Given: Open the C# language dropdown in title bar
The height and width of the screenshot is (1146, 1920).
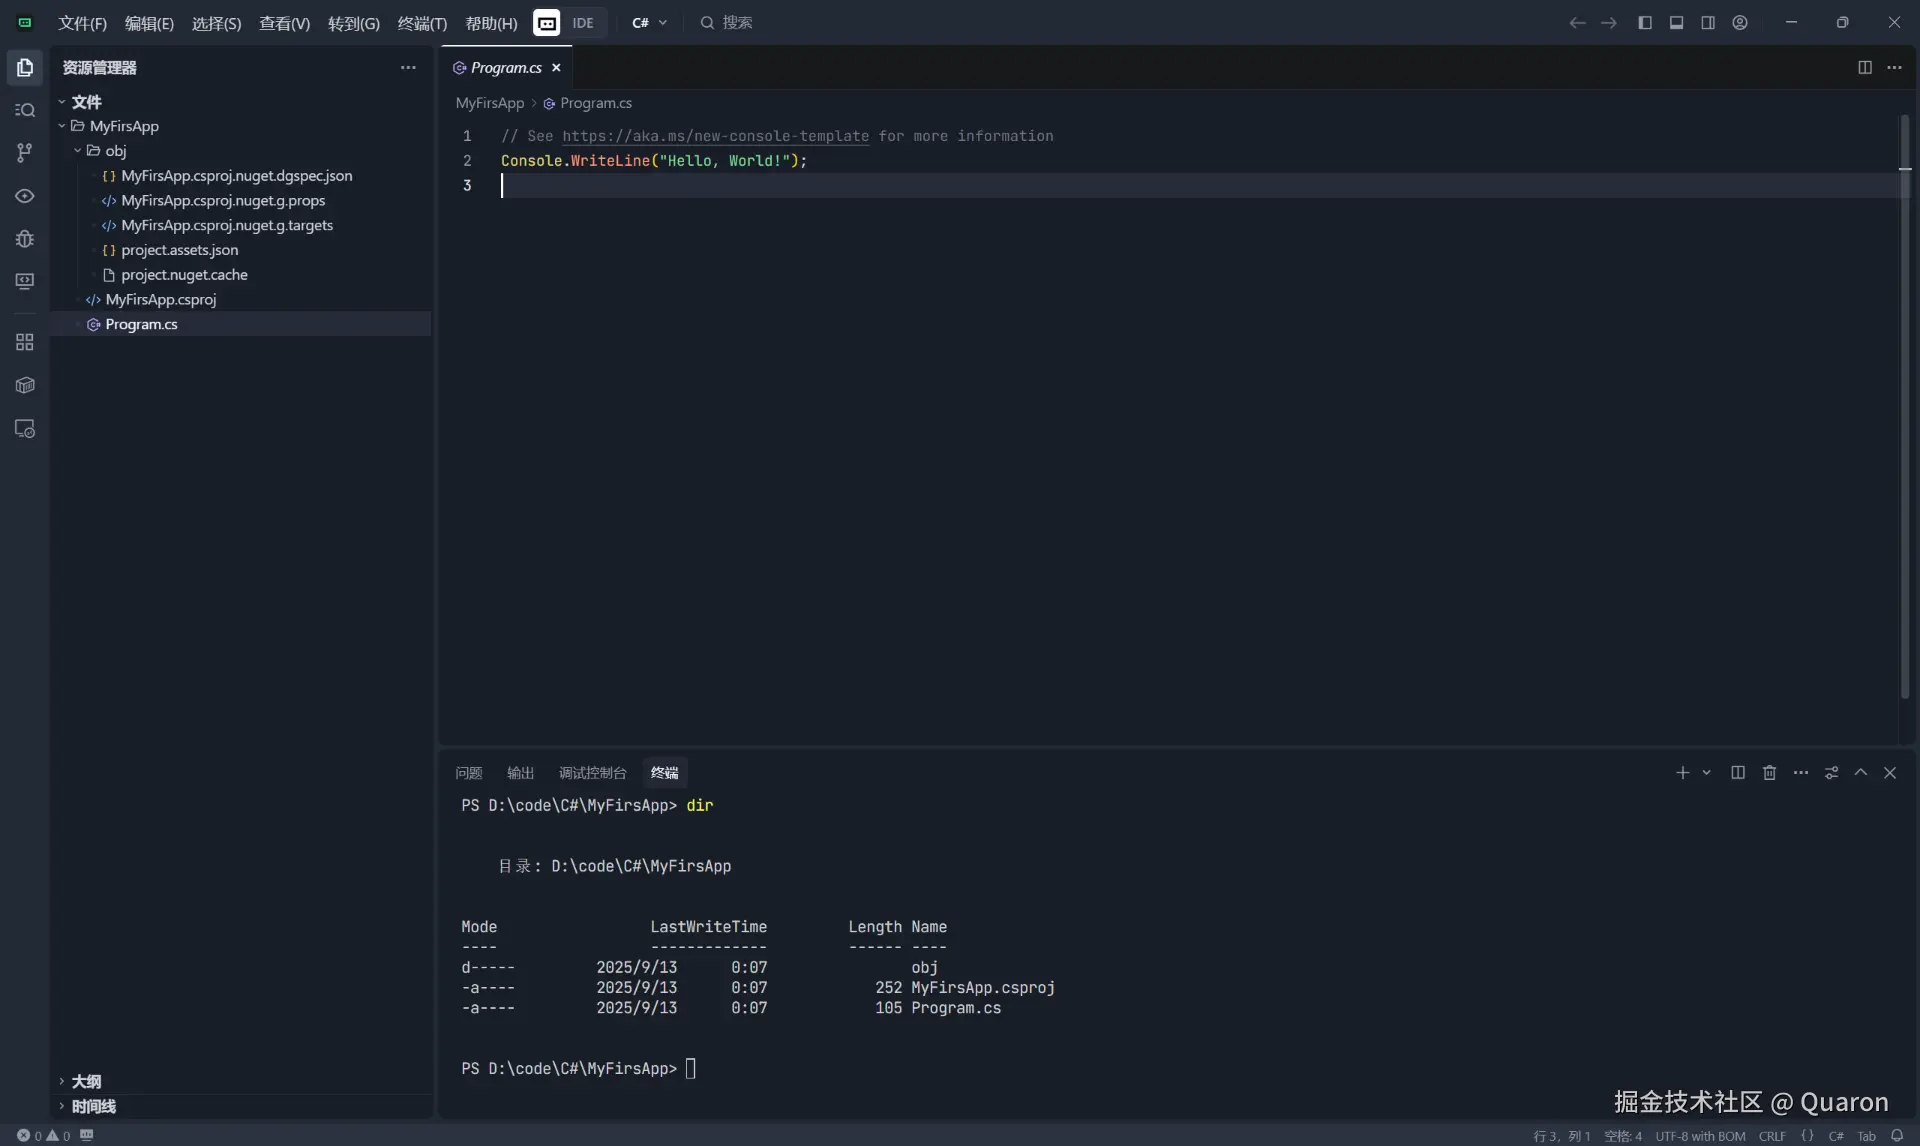Looking at the screenshot, I should click(650, 23).
